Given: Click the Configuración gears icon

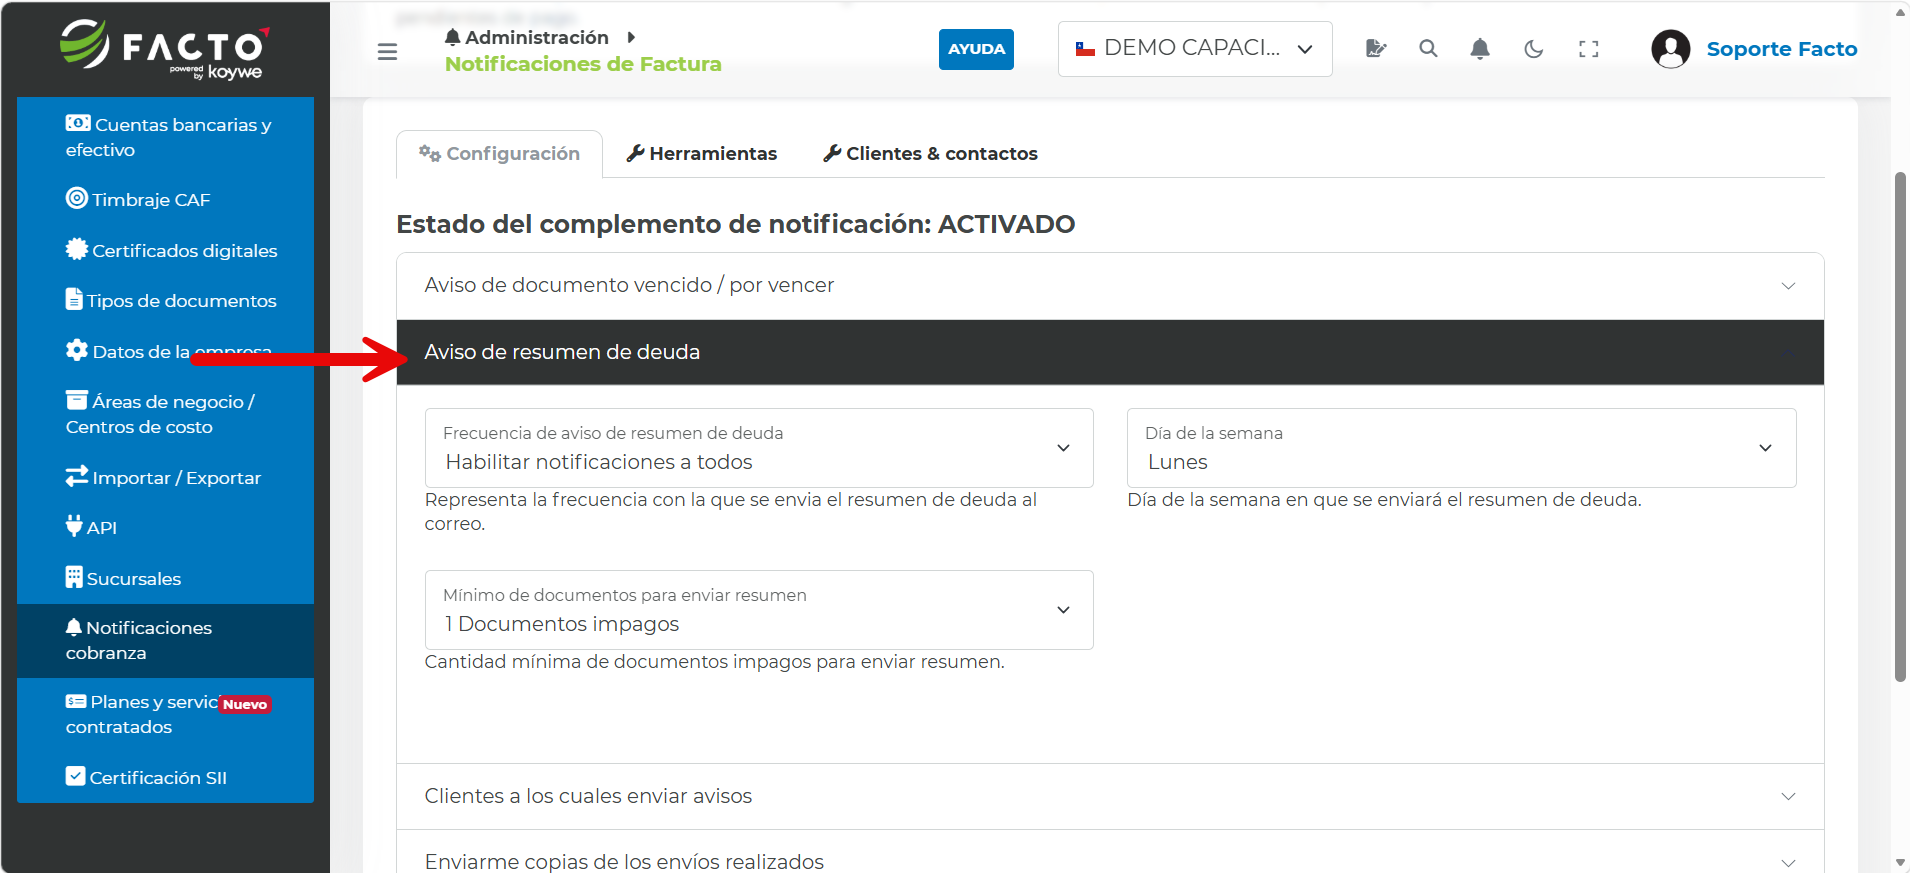Looking at the screenshot, I should point(430,153).
